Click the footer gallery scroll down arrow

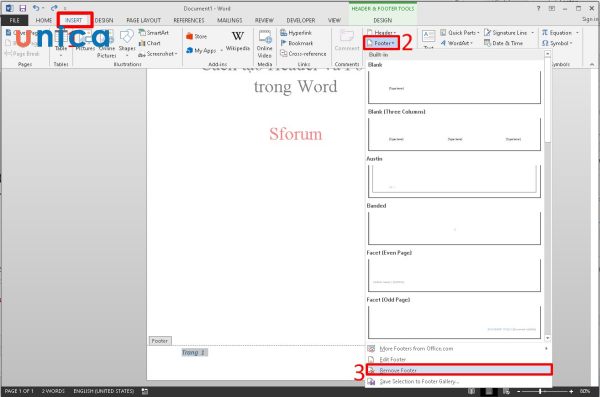[548, 338]
